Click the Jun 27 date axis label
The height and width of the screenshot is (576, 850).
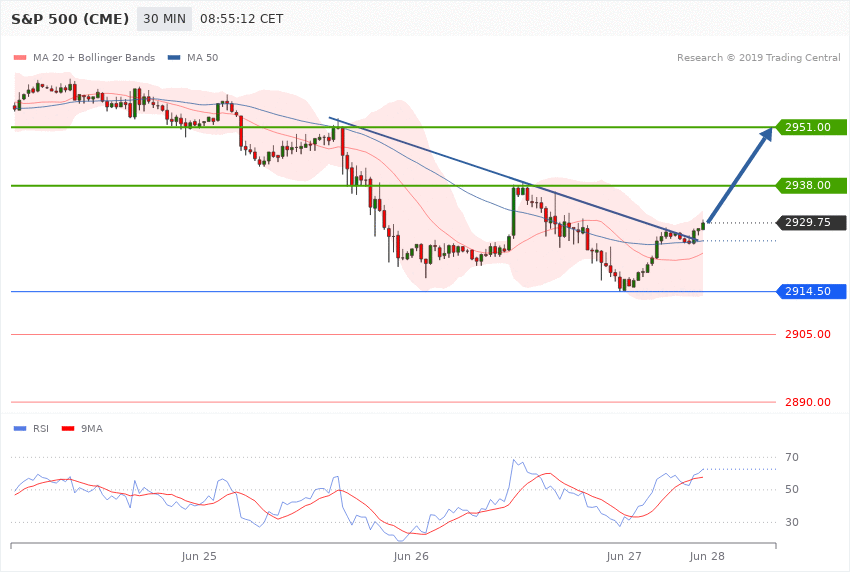[623, 556]
